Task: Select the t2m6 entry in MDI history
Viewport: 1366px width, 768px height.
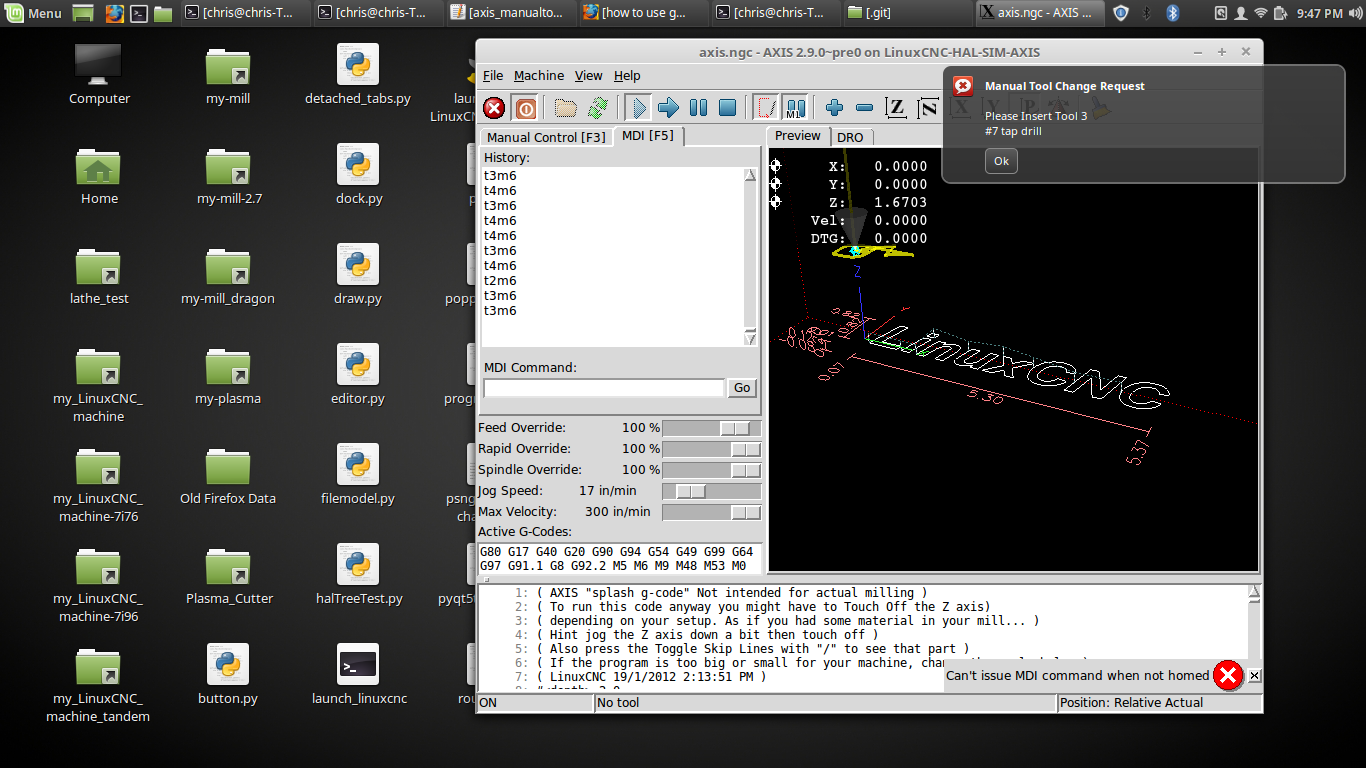Action: pyautogui.click(x=500, y=281)
